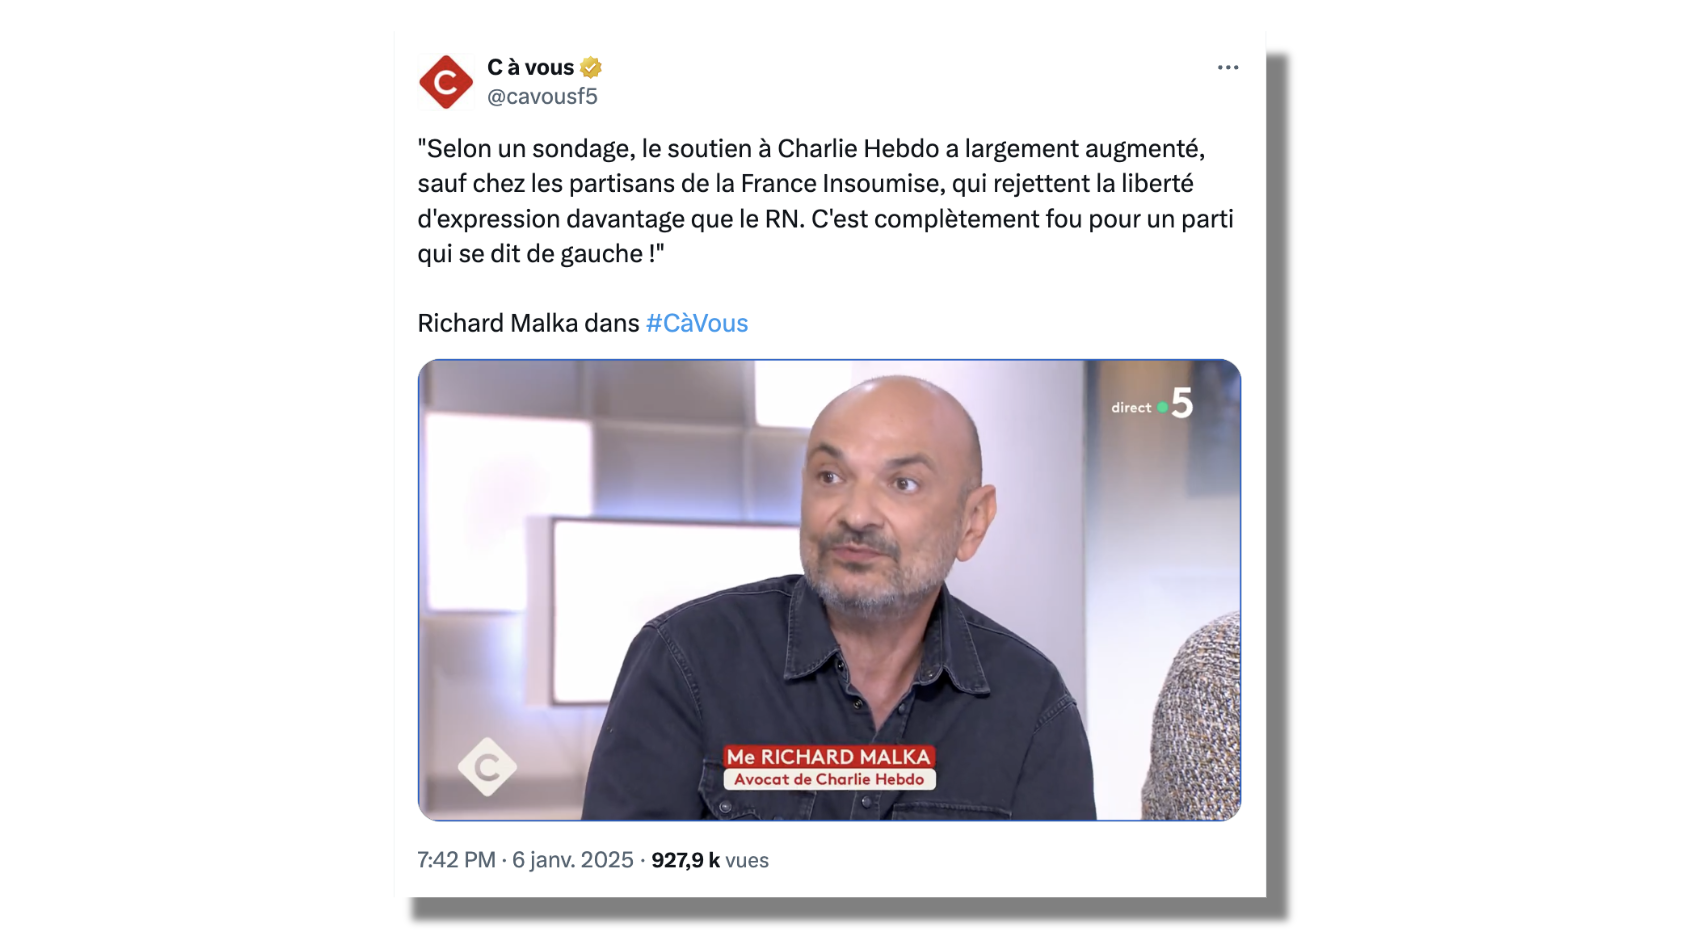
Task: Click the C diamond watermark in video
Action: 487,767
